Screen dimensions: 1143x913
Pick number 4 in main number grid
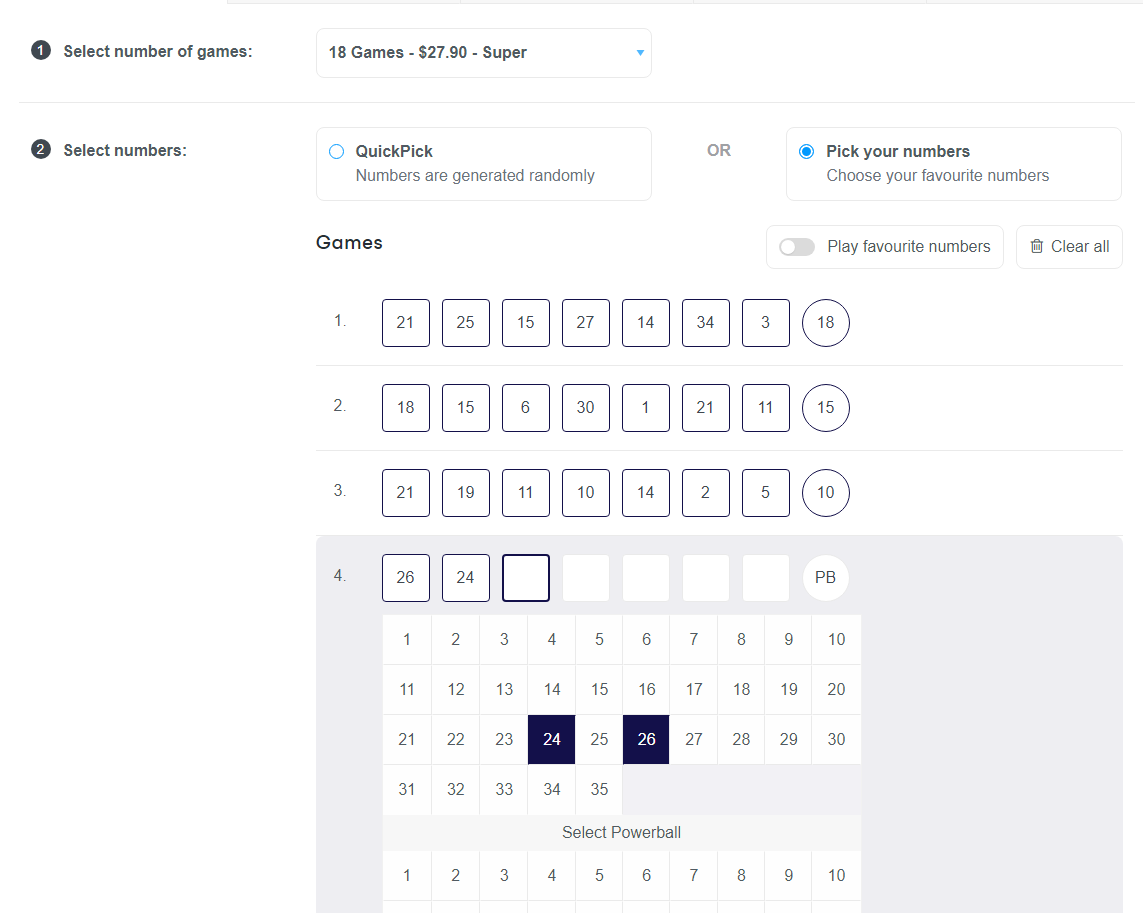[x=552, y=640]
